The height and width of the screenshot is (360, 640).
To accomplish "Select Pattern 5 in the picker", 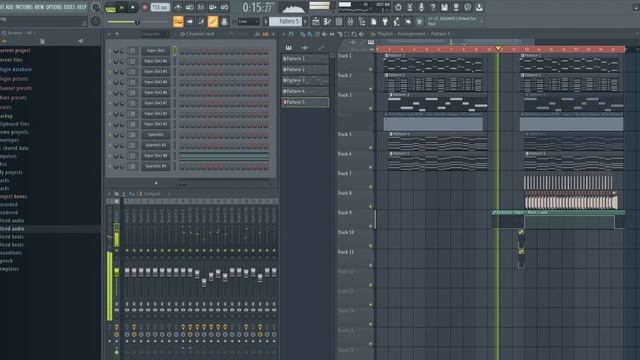I will tap(305, 102).
